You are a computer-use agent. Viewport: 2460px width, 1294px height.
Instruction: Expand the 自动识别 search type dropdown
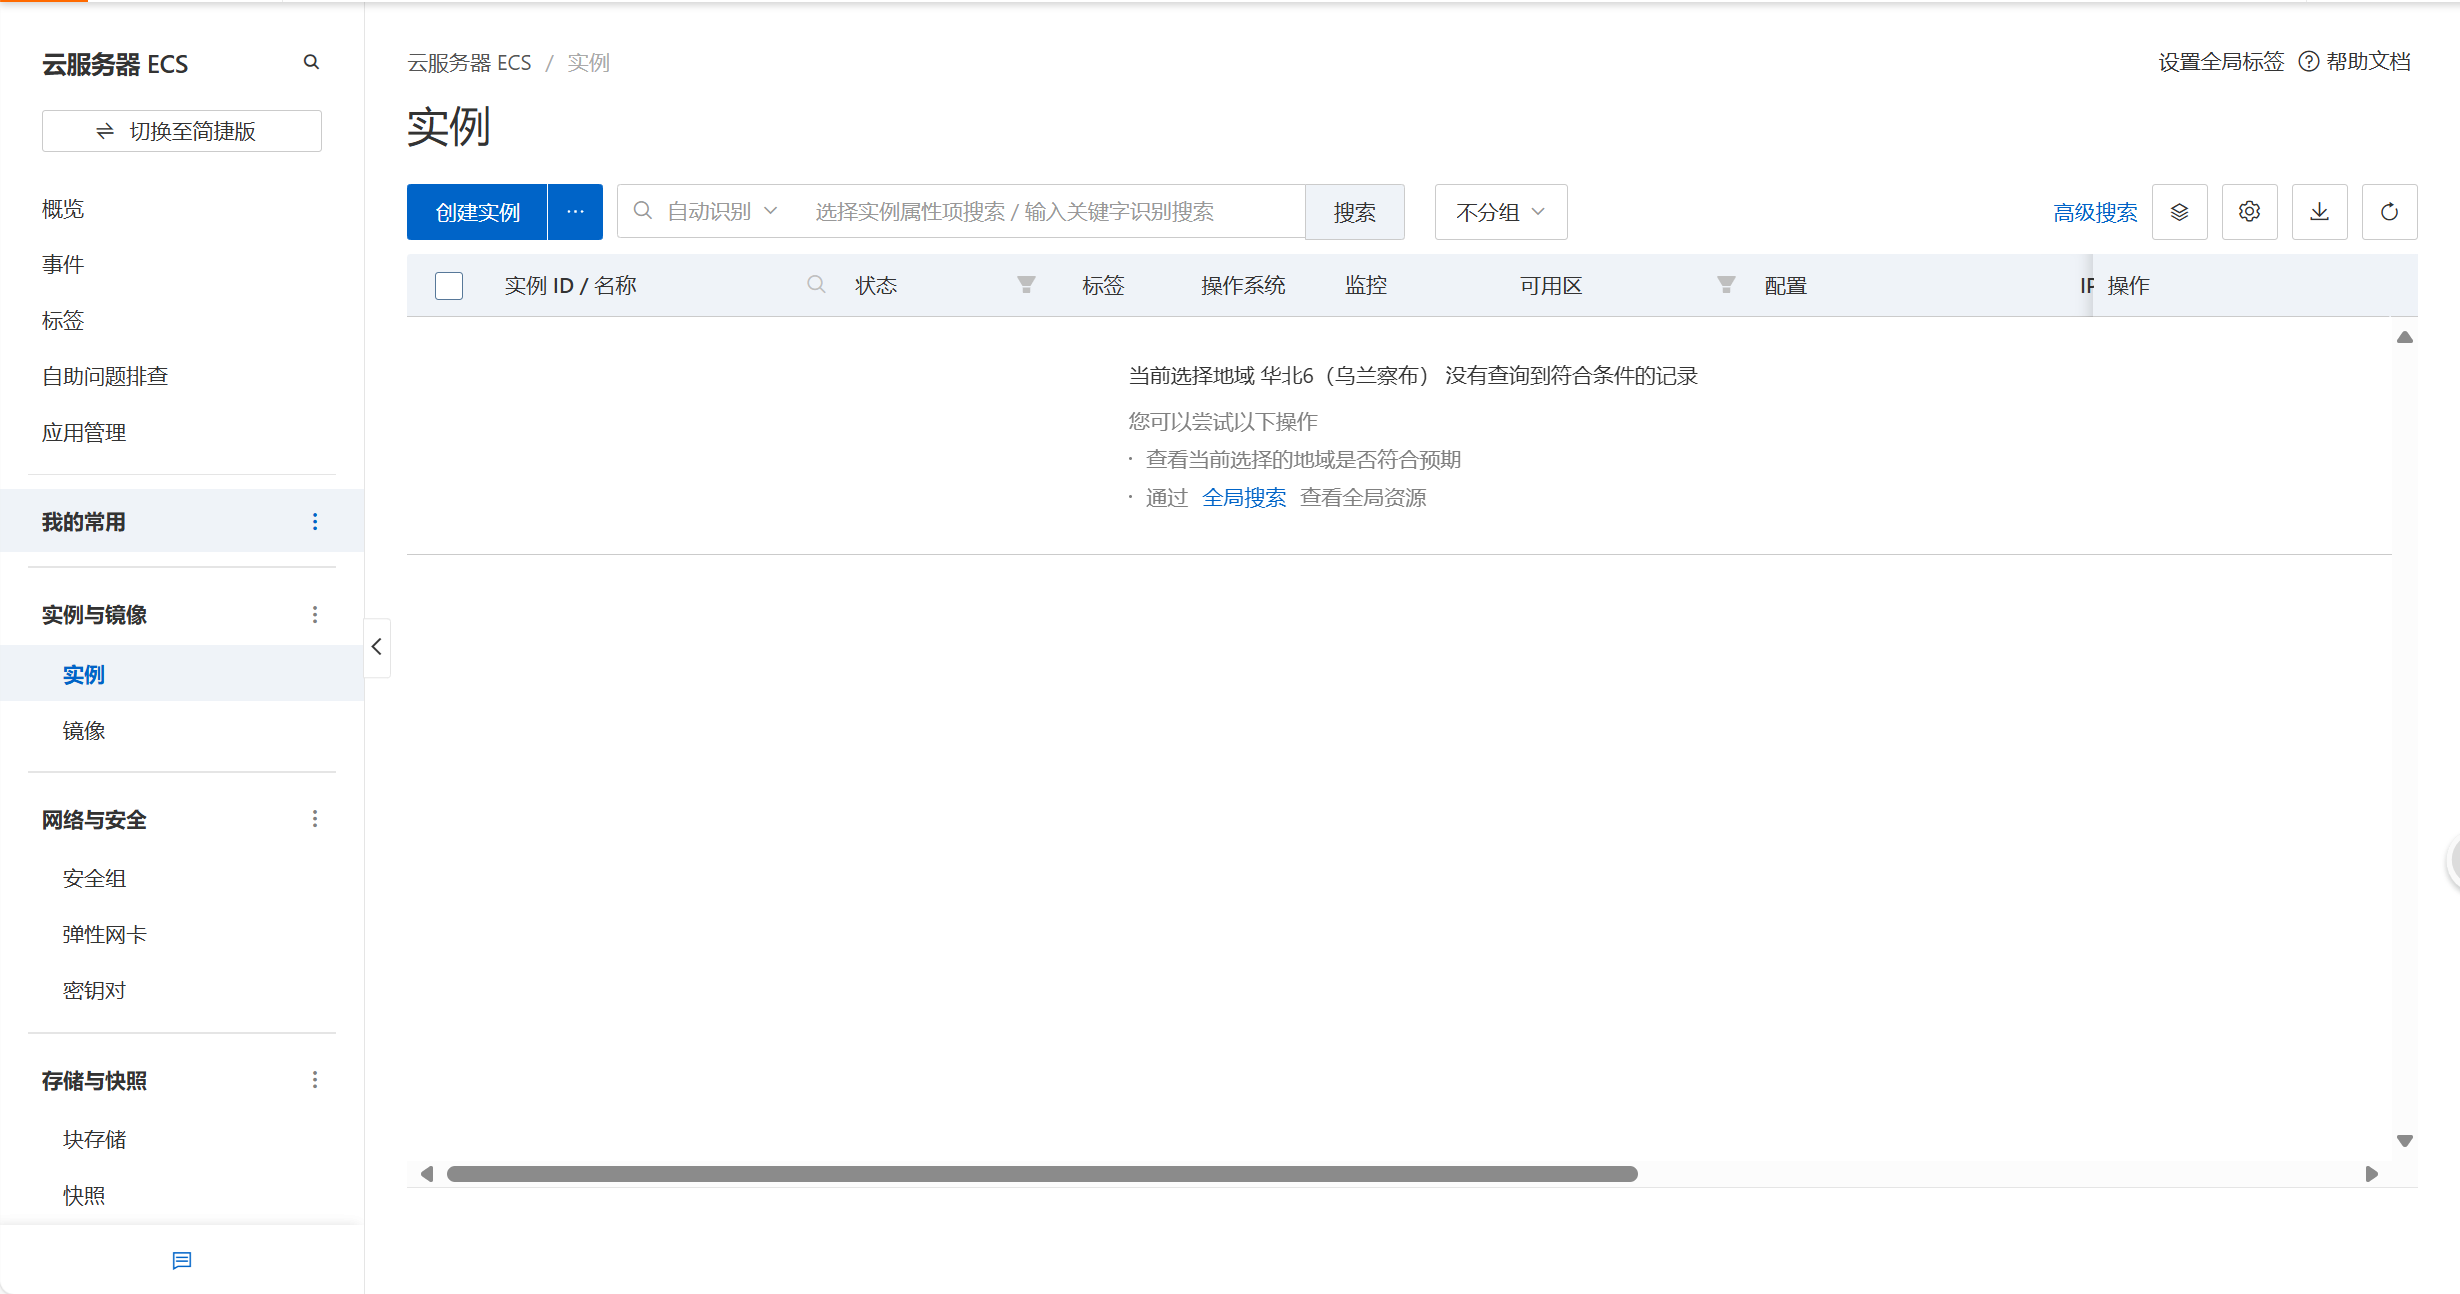point(722,212)
